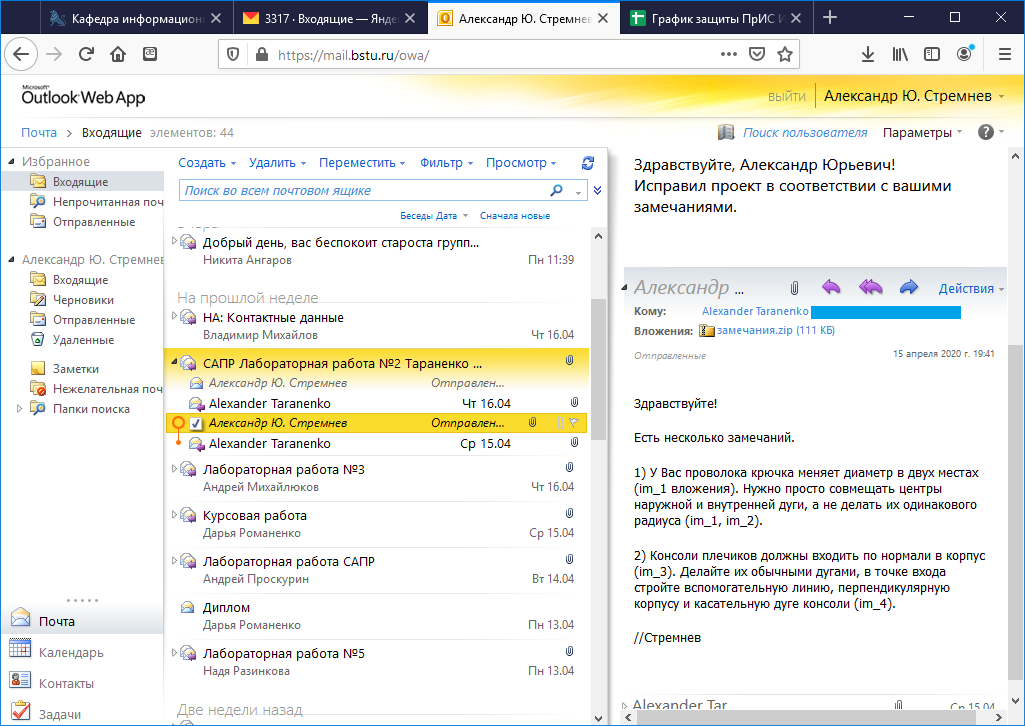
Task: Go to the Firefox Home page icon
Action: click(x=118, y=54)
